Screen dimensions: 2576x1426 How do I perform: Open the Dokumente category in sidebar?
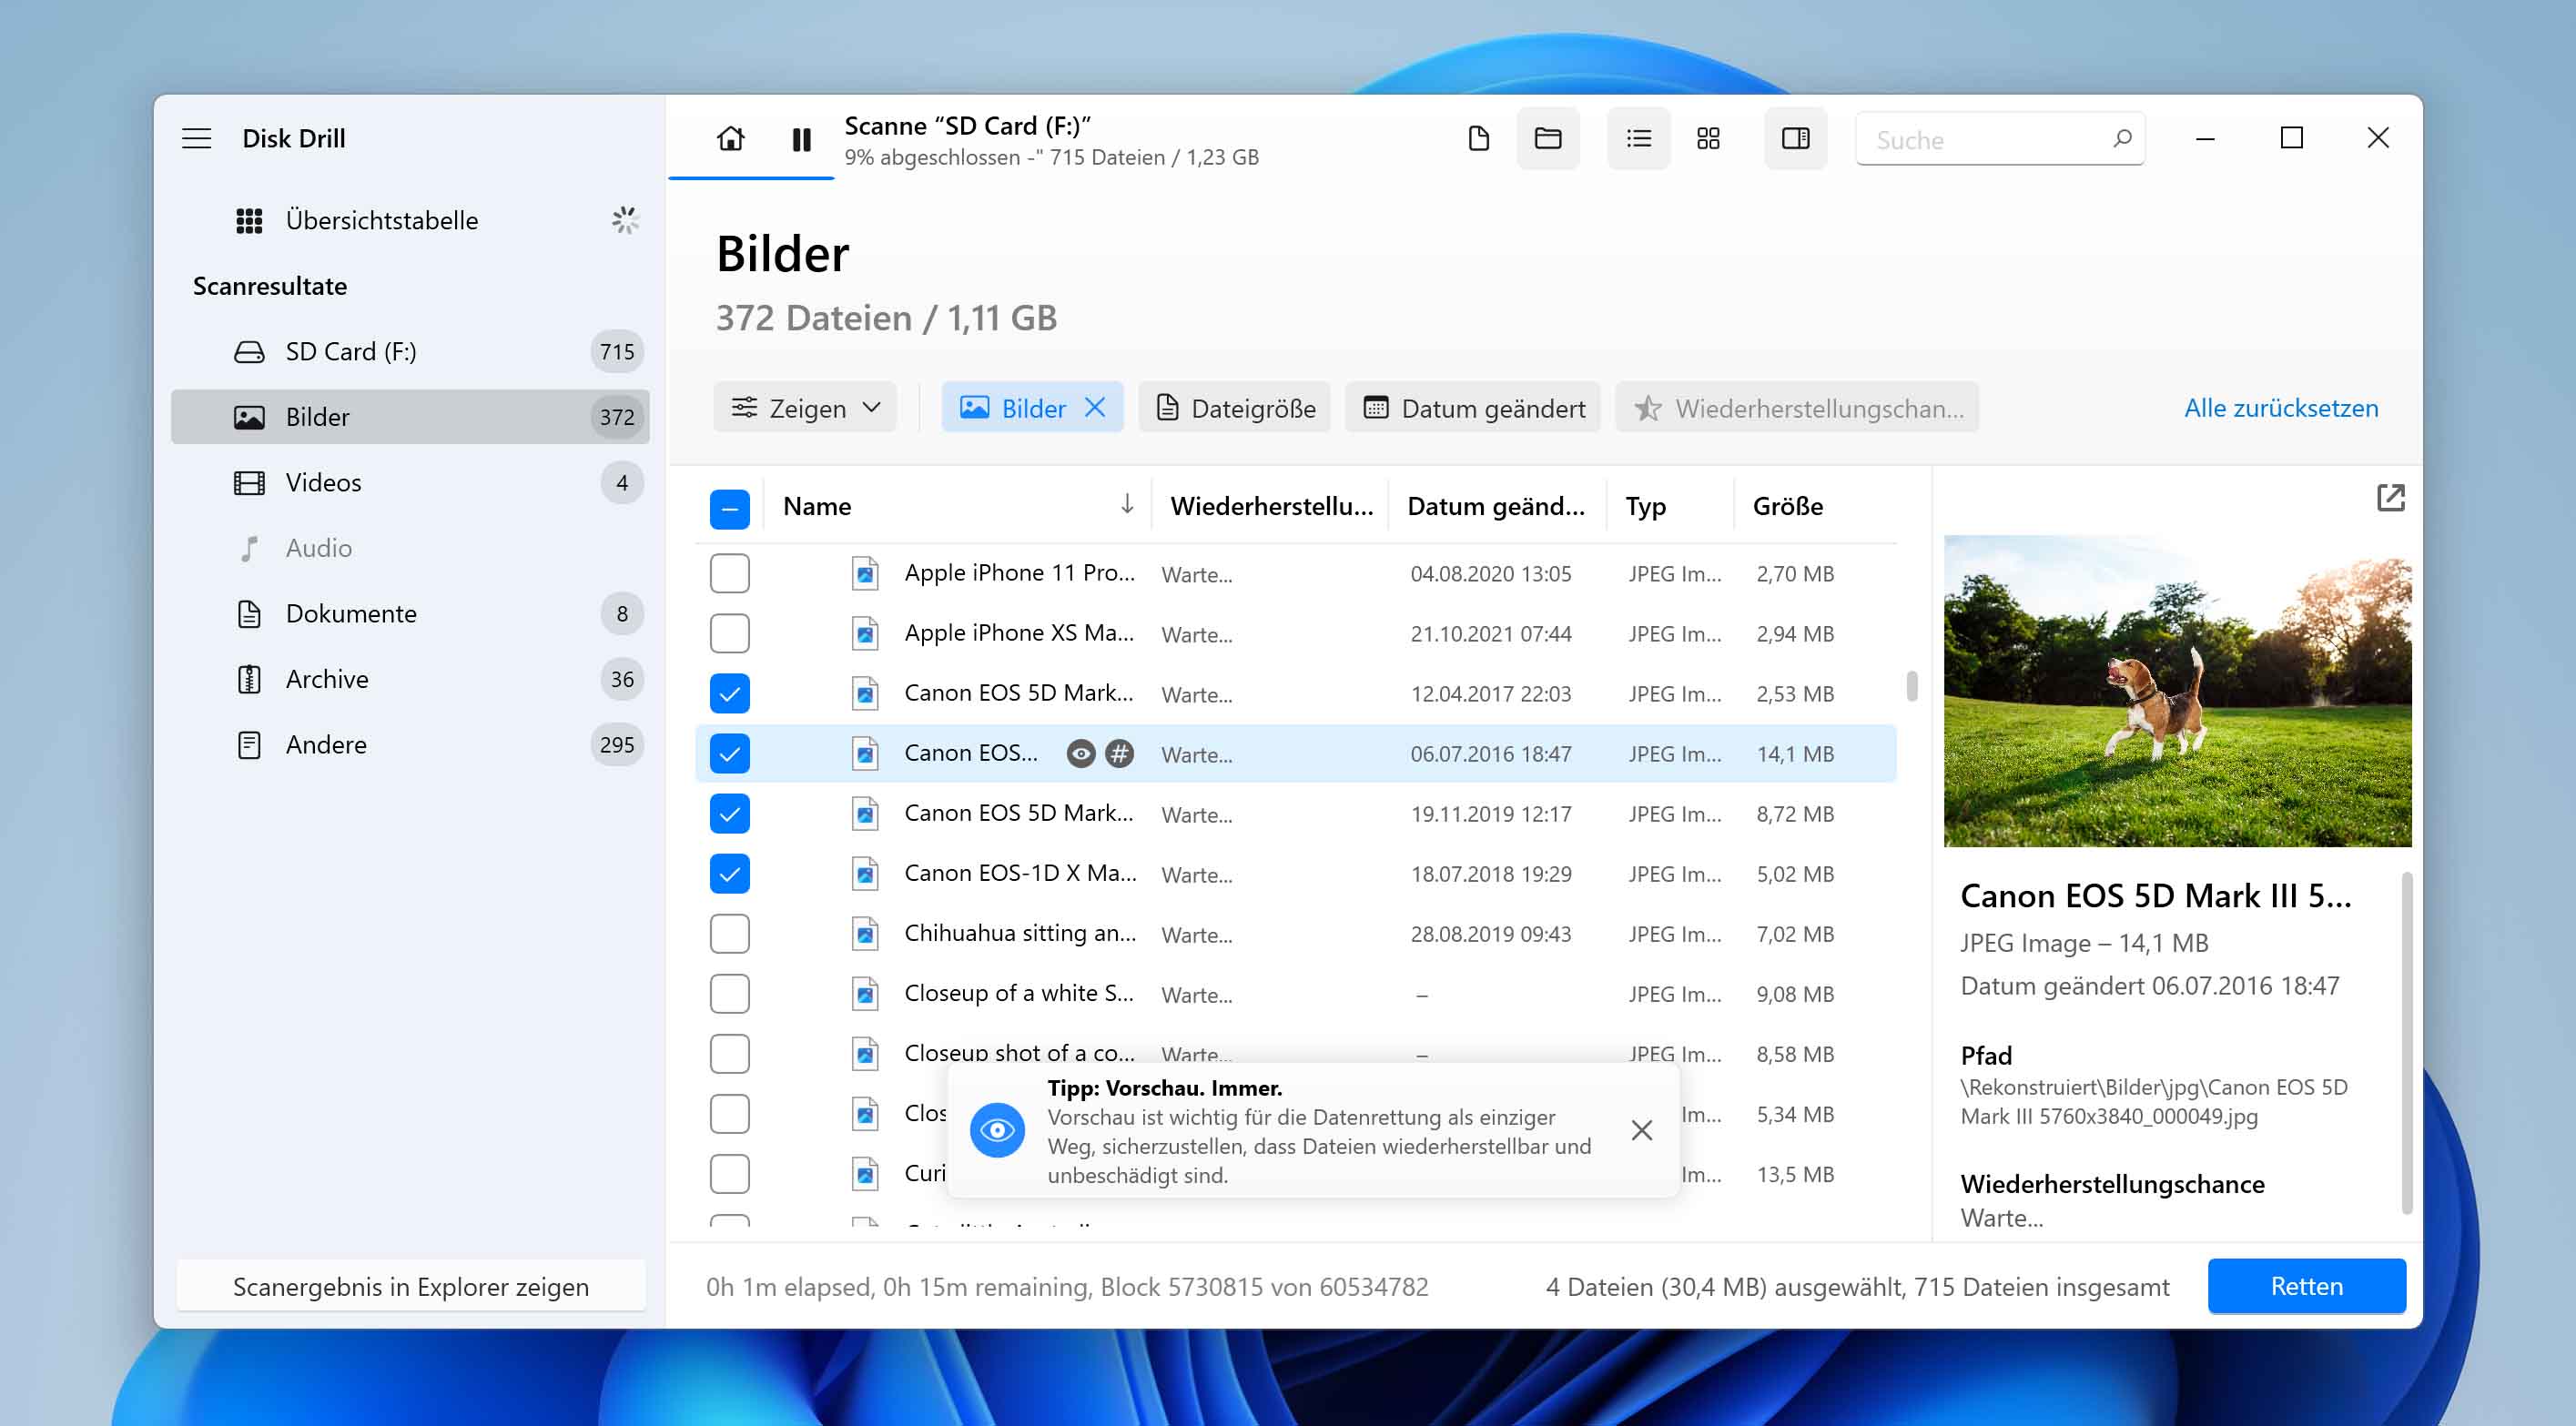click(x=410, y=613)
